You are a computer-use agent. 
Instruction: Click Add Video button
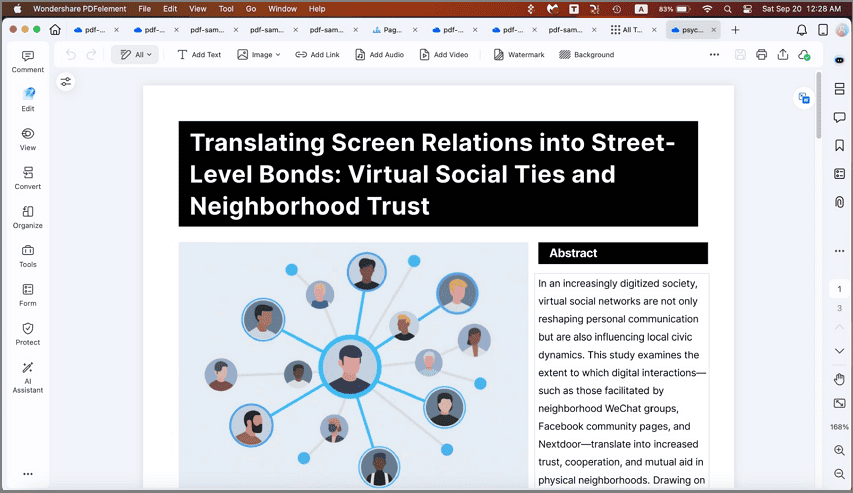[x=443, y=54]
